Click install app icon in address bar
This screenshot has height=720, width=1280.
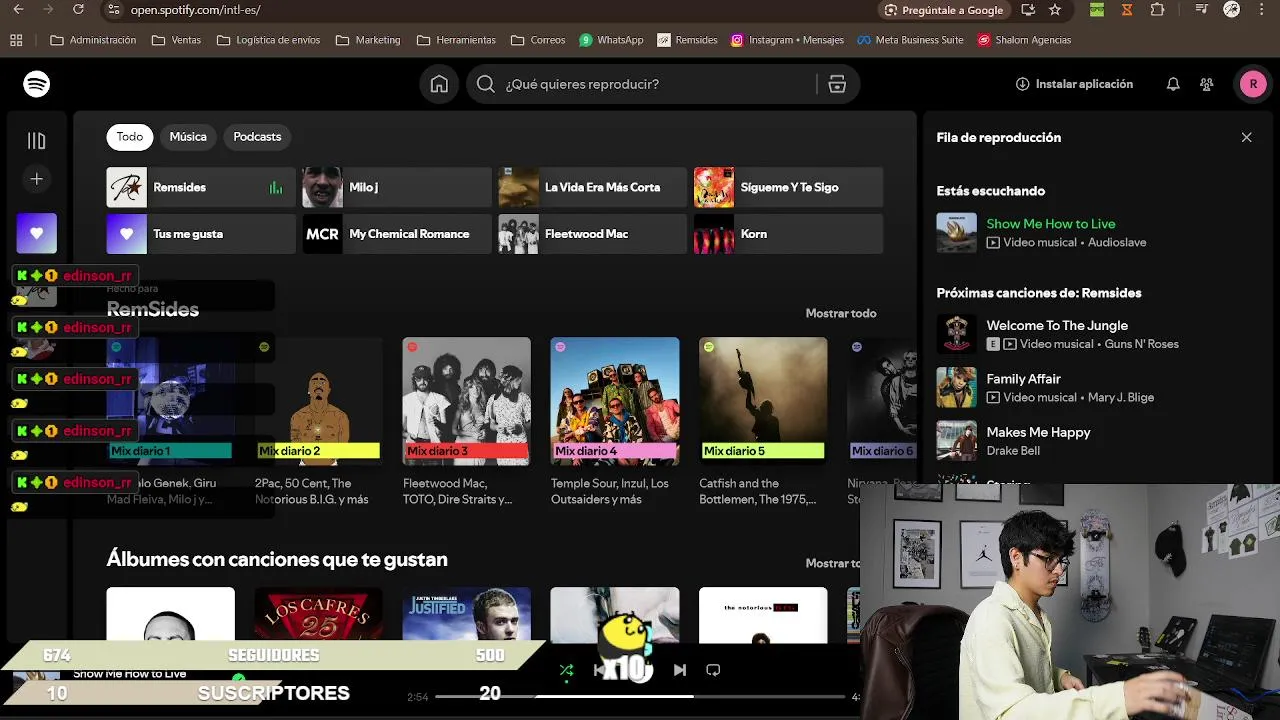(1028, 10)
